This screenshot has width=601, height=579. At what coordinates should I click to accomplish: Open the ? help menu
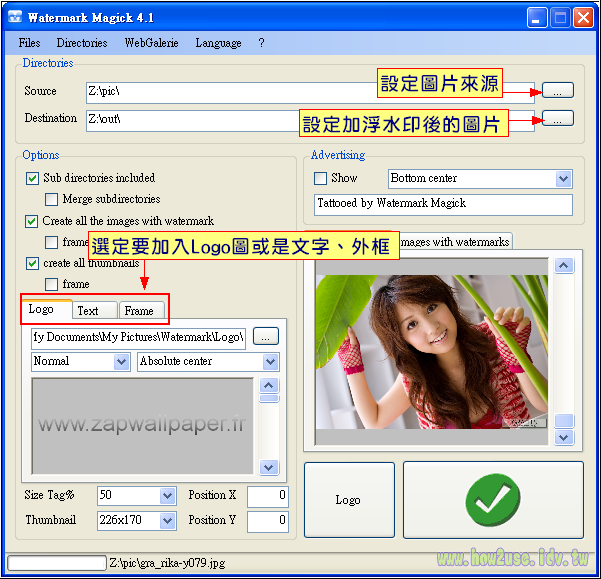click(x=261, y=43)
